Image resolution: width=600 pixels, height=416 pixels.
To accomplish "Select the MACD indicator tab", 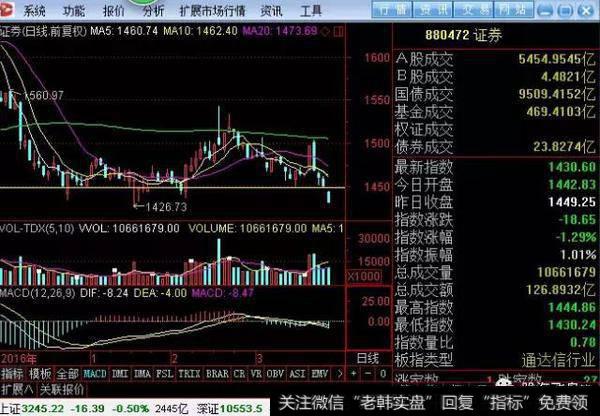I will pyautogui.click(x=95, y=374).
